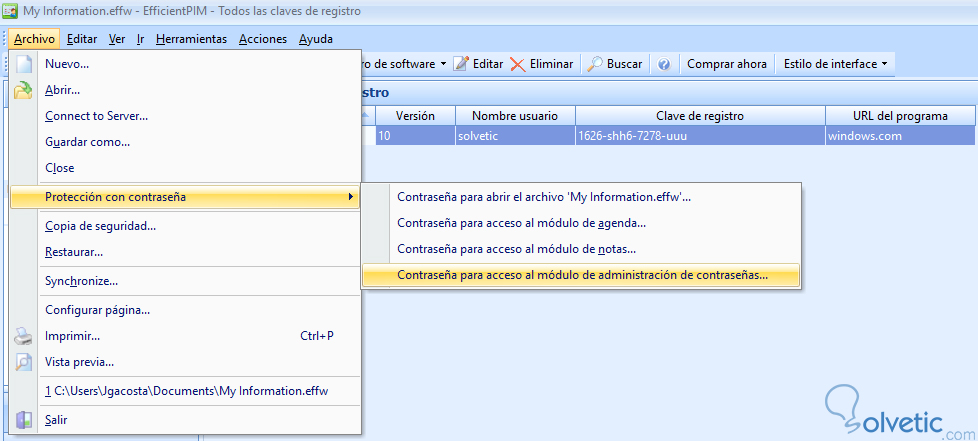This screenshot has height=441, width=978.
Task: Click the Comprar ahora button
Action: coord(727,64)
